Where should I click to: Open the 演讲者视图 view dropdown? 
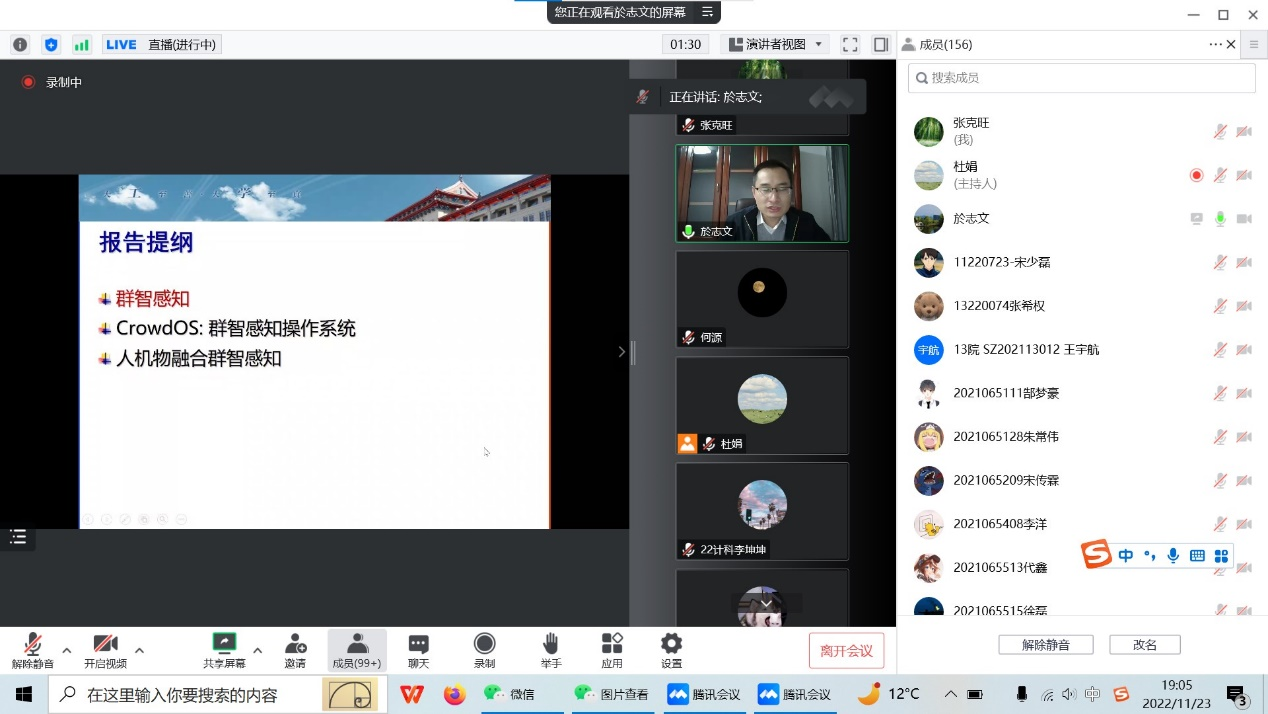[776, 44]
